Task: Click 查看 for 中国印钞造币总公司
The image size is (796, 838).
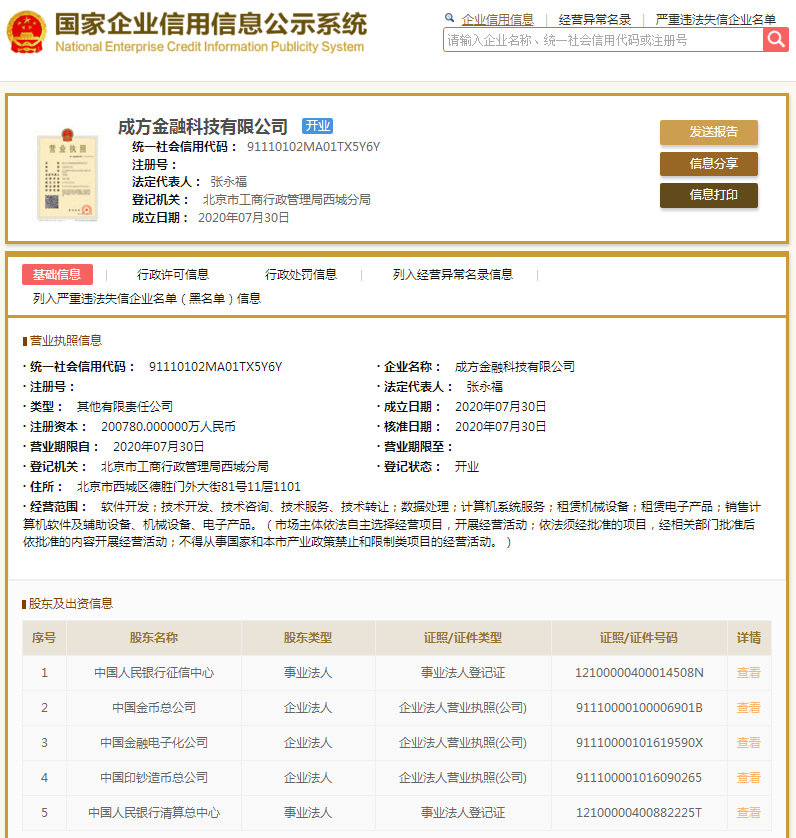Action: pos(748,778)
